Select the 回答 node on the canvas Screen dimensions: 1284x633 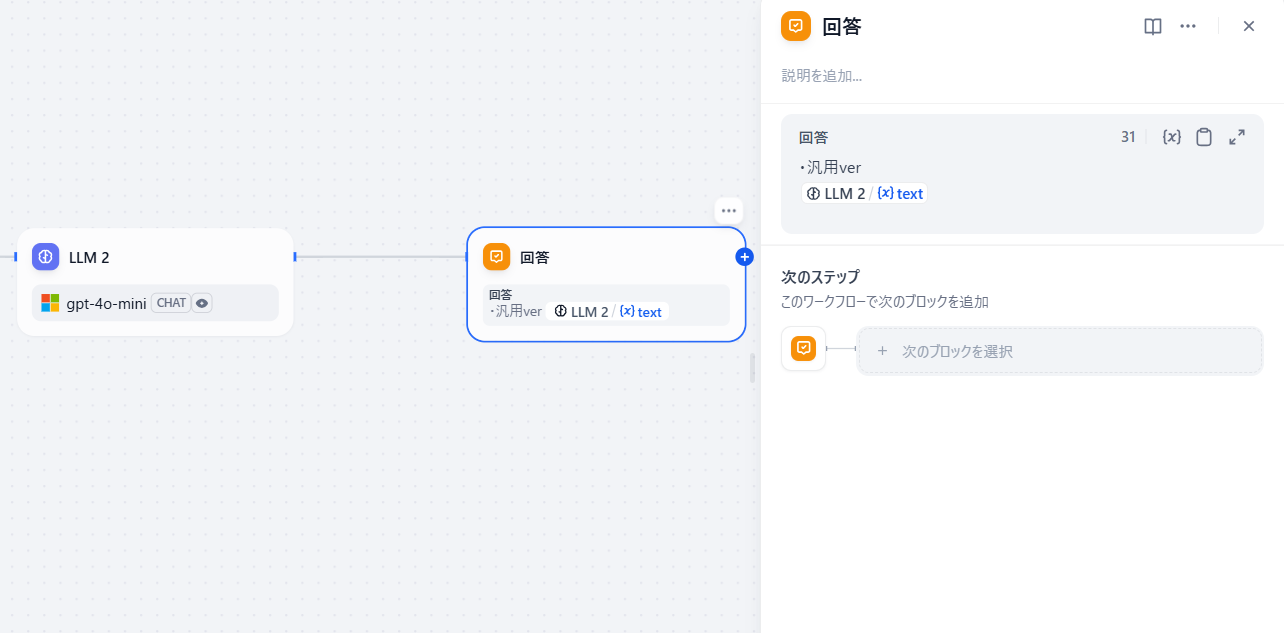tap(606, 284)
